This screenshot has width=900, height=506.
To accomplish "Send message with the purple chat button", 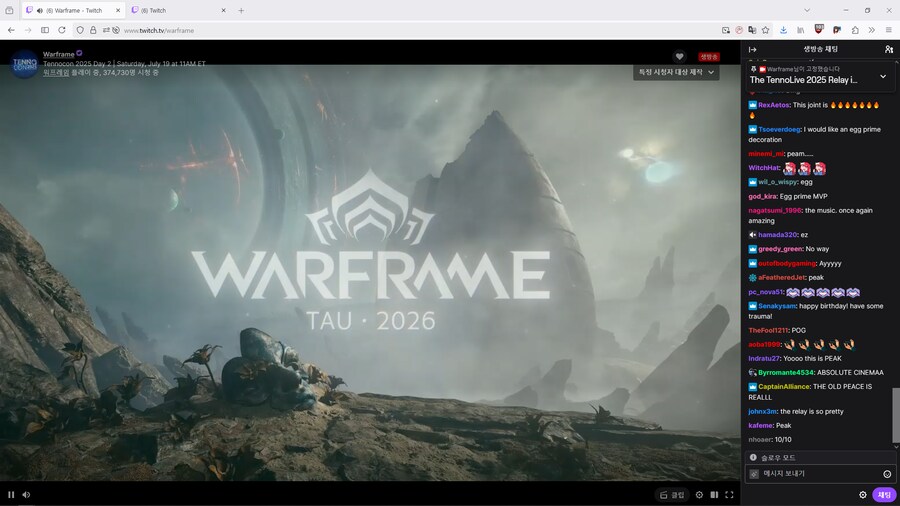I will click(x=884, y=495).
